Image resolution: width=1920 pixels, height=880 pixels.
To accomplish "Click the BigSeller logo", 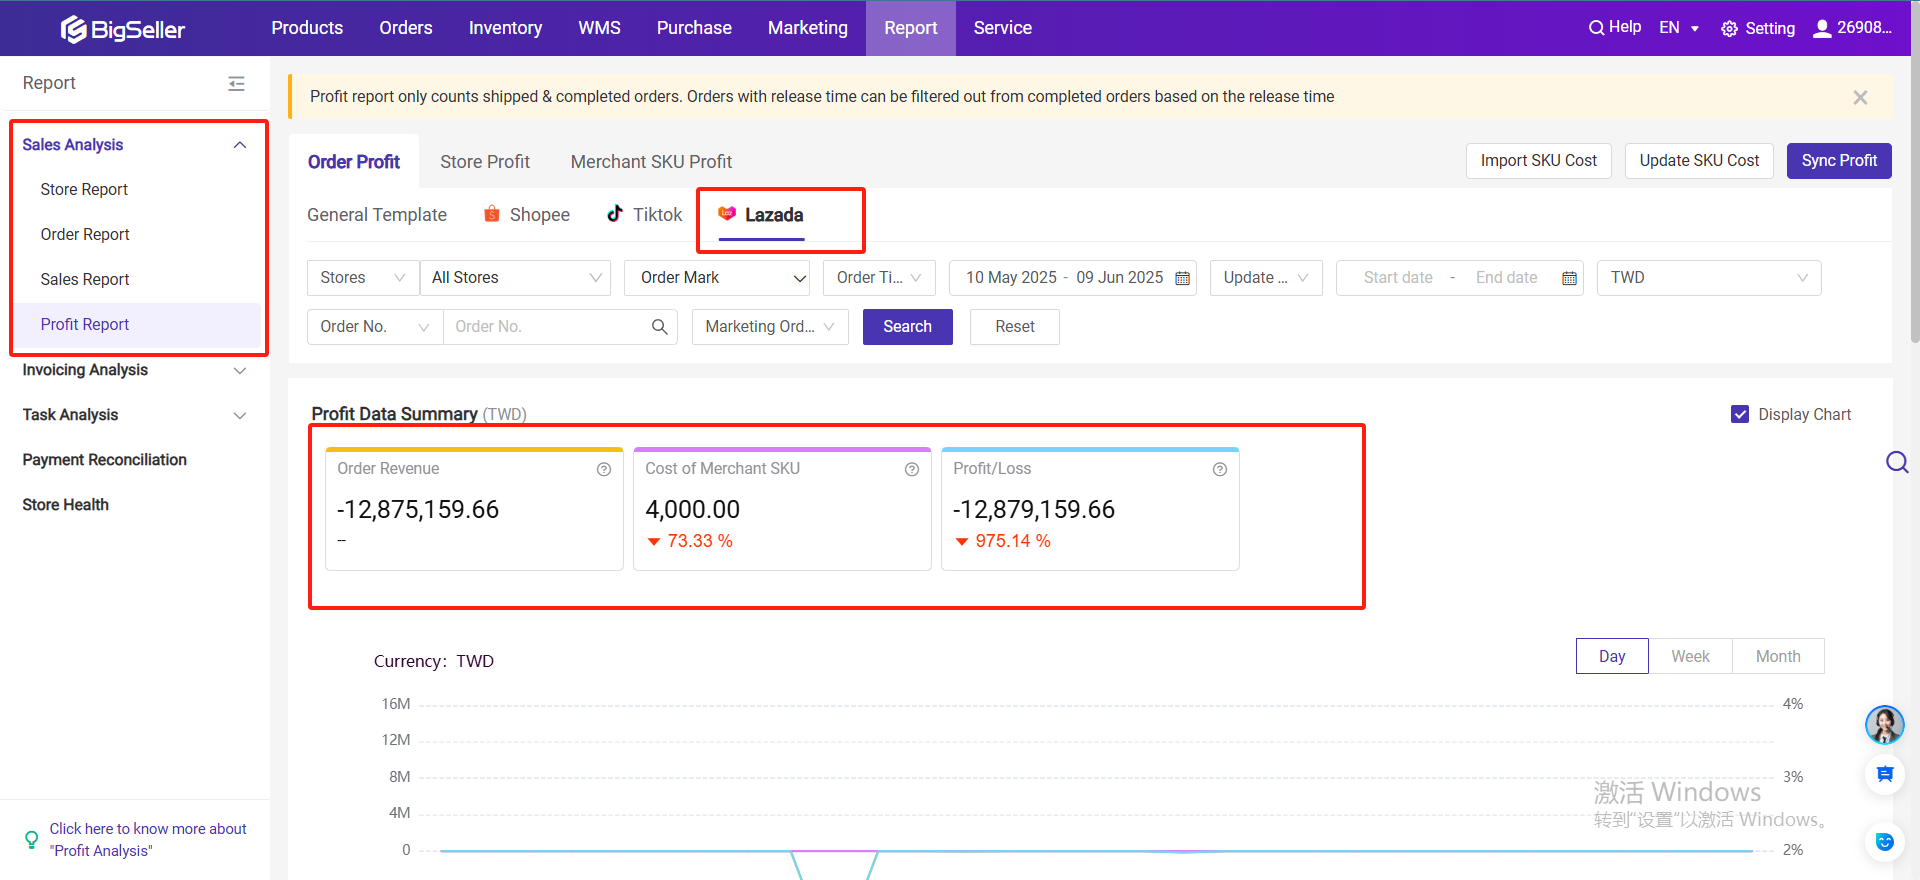I will 123,29.
